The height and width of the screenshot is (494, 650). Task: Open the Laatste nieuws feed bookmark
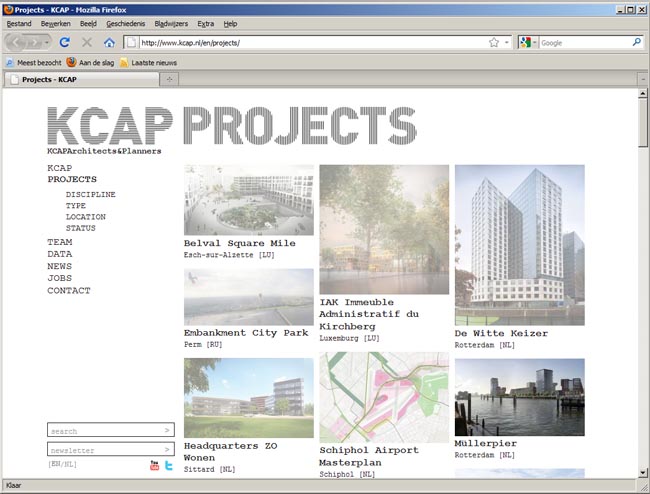(148, 63)
